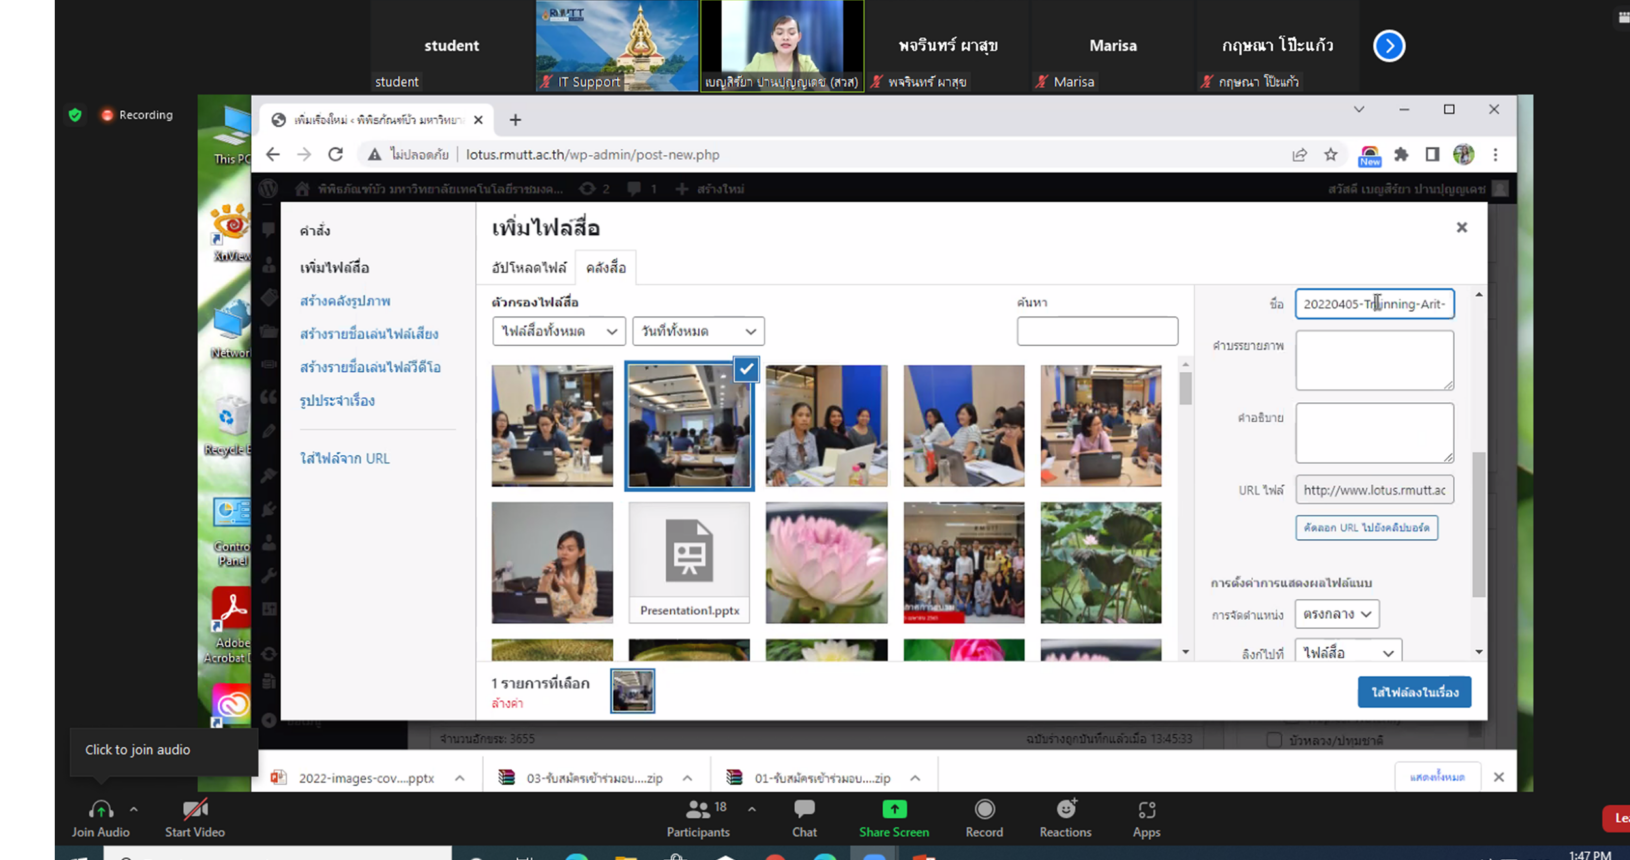Screen dimensions: 1630x860
Task: Expand Join Audio options caret
Action: [134, 809]
